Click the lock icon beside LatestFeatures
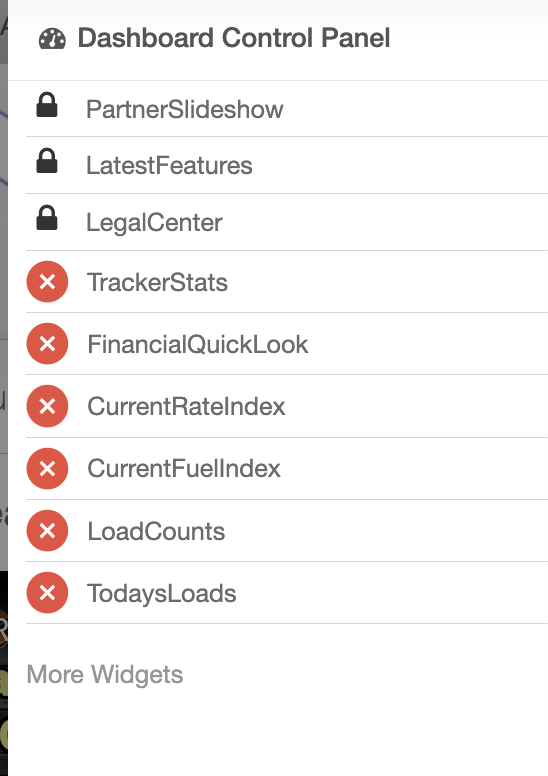548x776 pixels. (x=47, y=161)
